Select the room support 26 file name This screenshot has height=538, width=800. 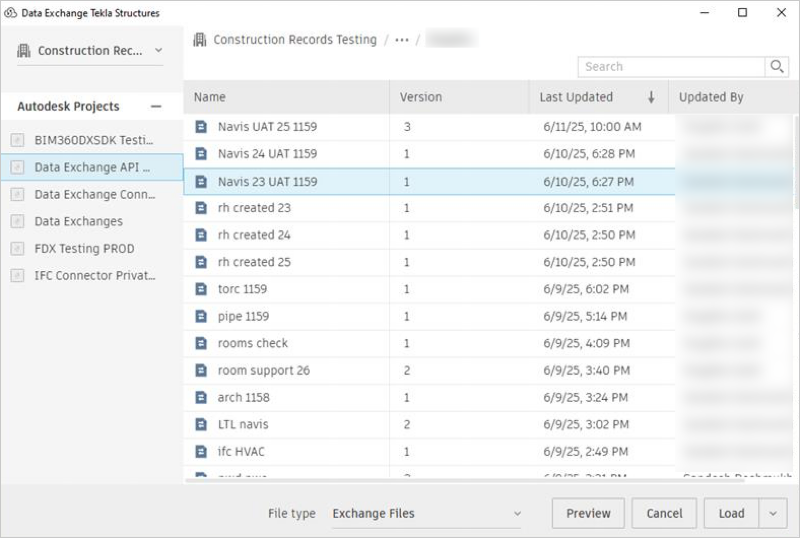[x=264, y=370]
